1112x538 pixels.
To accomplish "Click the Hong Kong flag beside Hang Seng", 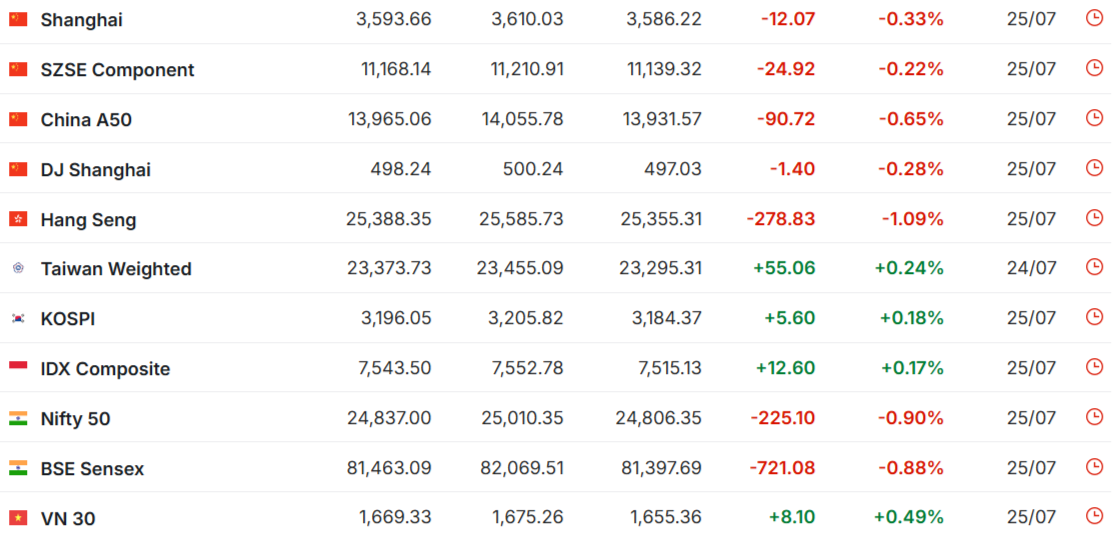I will [18, 219].
